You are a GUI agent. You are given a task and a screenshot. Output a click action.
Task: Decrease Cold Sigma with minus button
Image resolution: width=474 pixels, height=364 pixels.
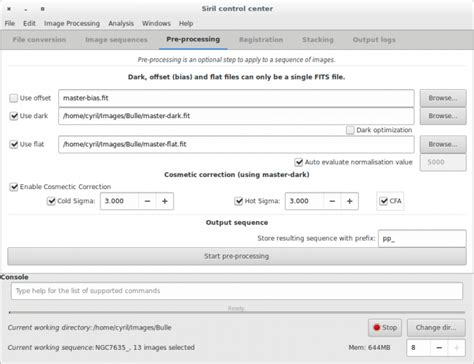pyautogui.click(x=147, y=201)
